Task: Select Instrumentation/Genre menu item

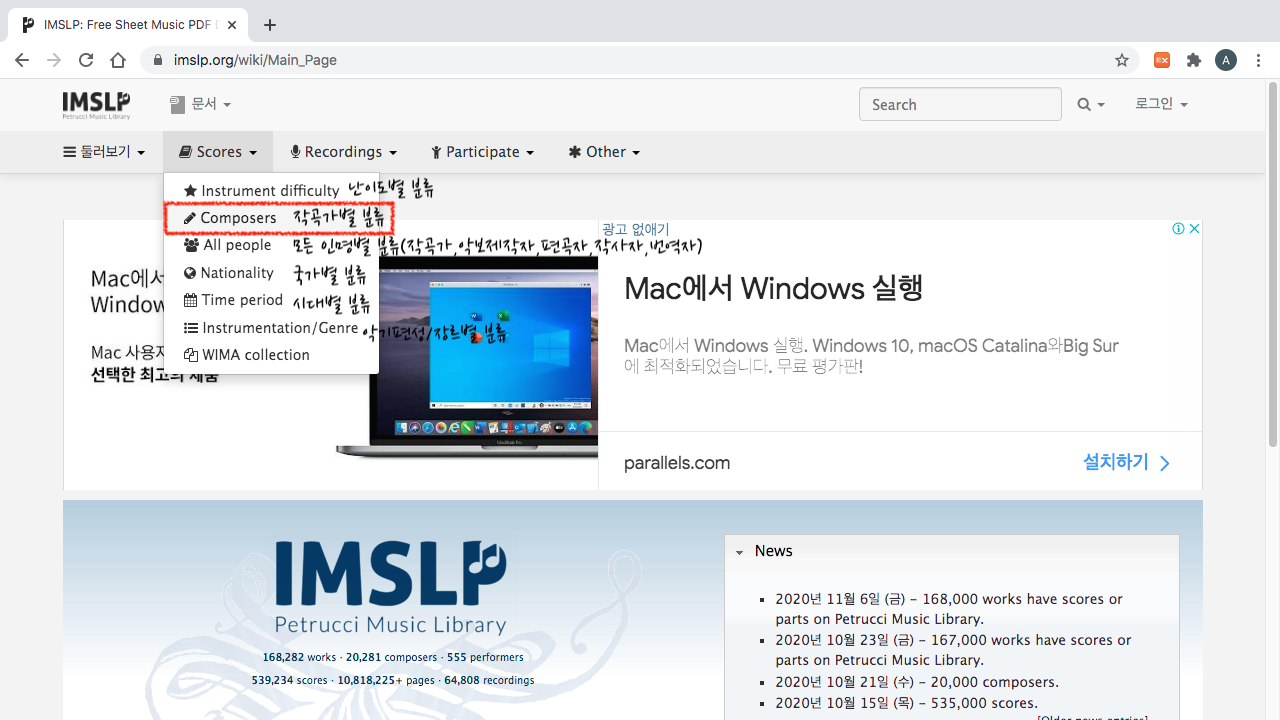Action: pos(271,328)
